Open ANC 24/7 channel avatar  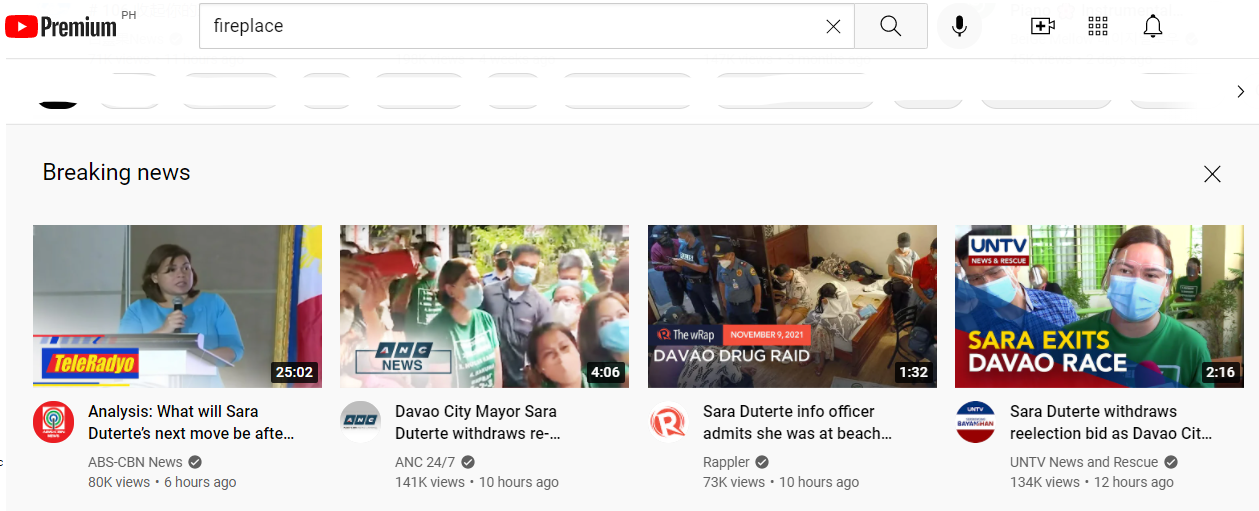[360, 422]
